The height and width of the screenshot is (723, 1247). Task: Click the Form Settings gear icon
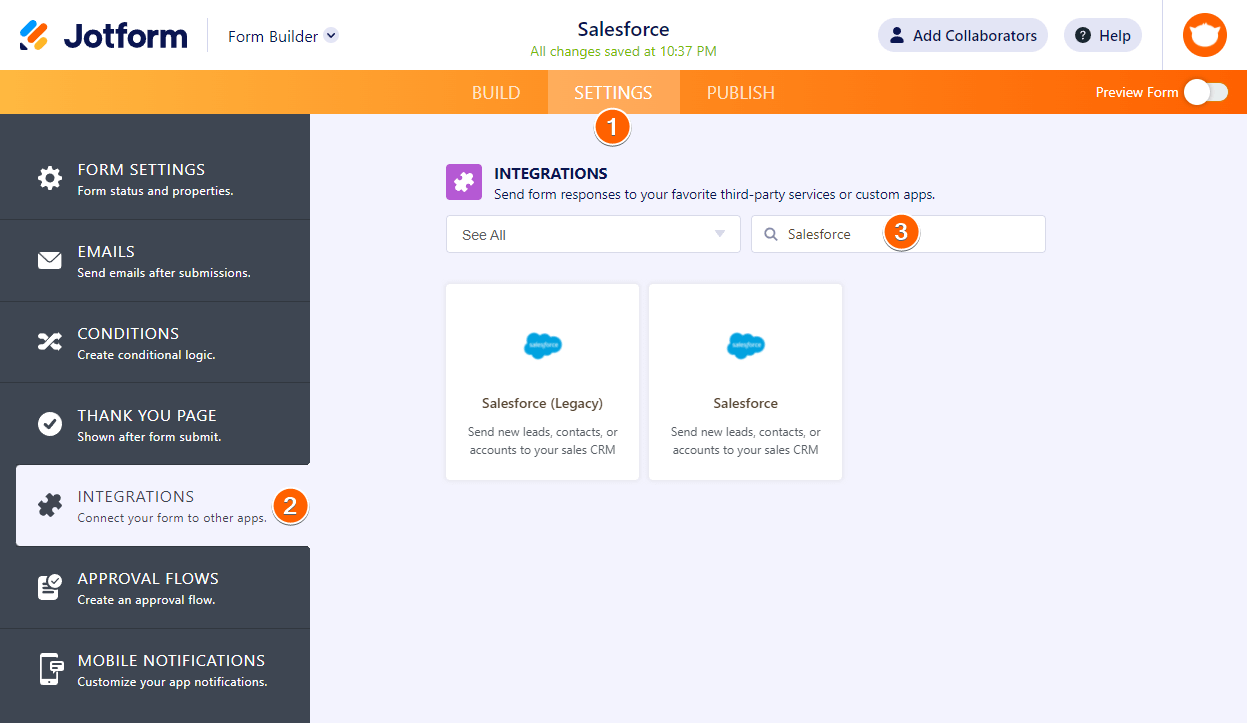click(49, 179)
